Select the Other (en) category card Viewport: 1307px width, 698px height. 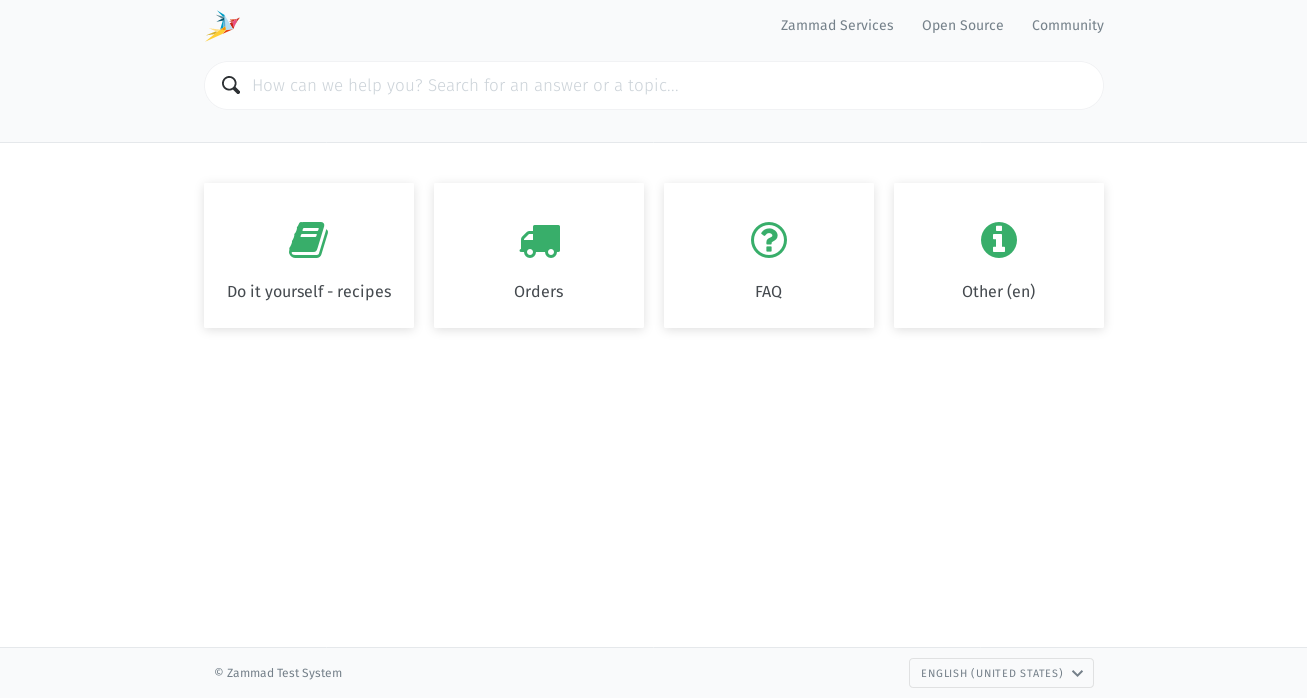coord(998,255)
